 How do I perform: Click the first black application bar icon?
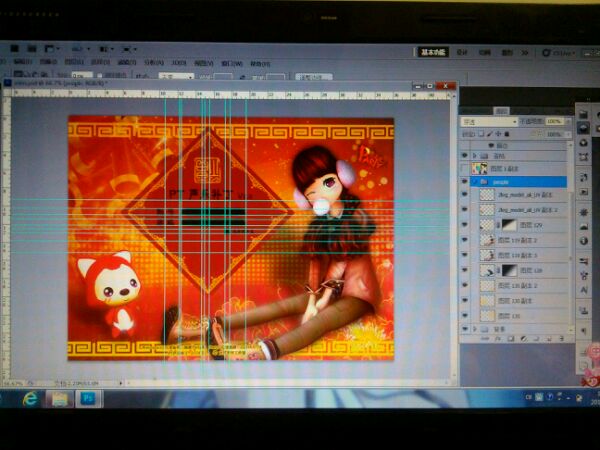(15, 49)
